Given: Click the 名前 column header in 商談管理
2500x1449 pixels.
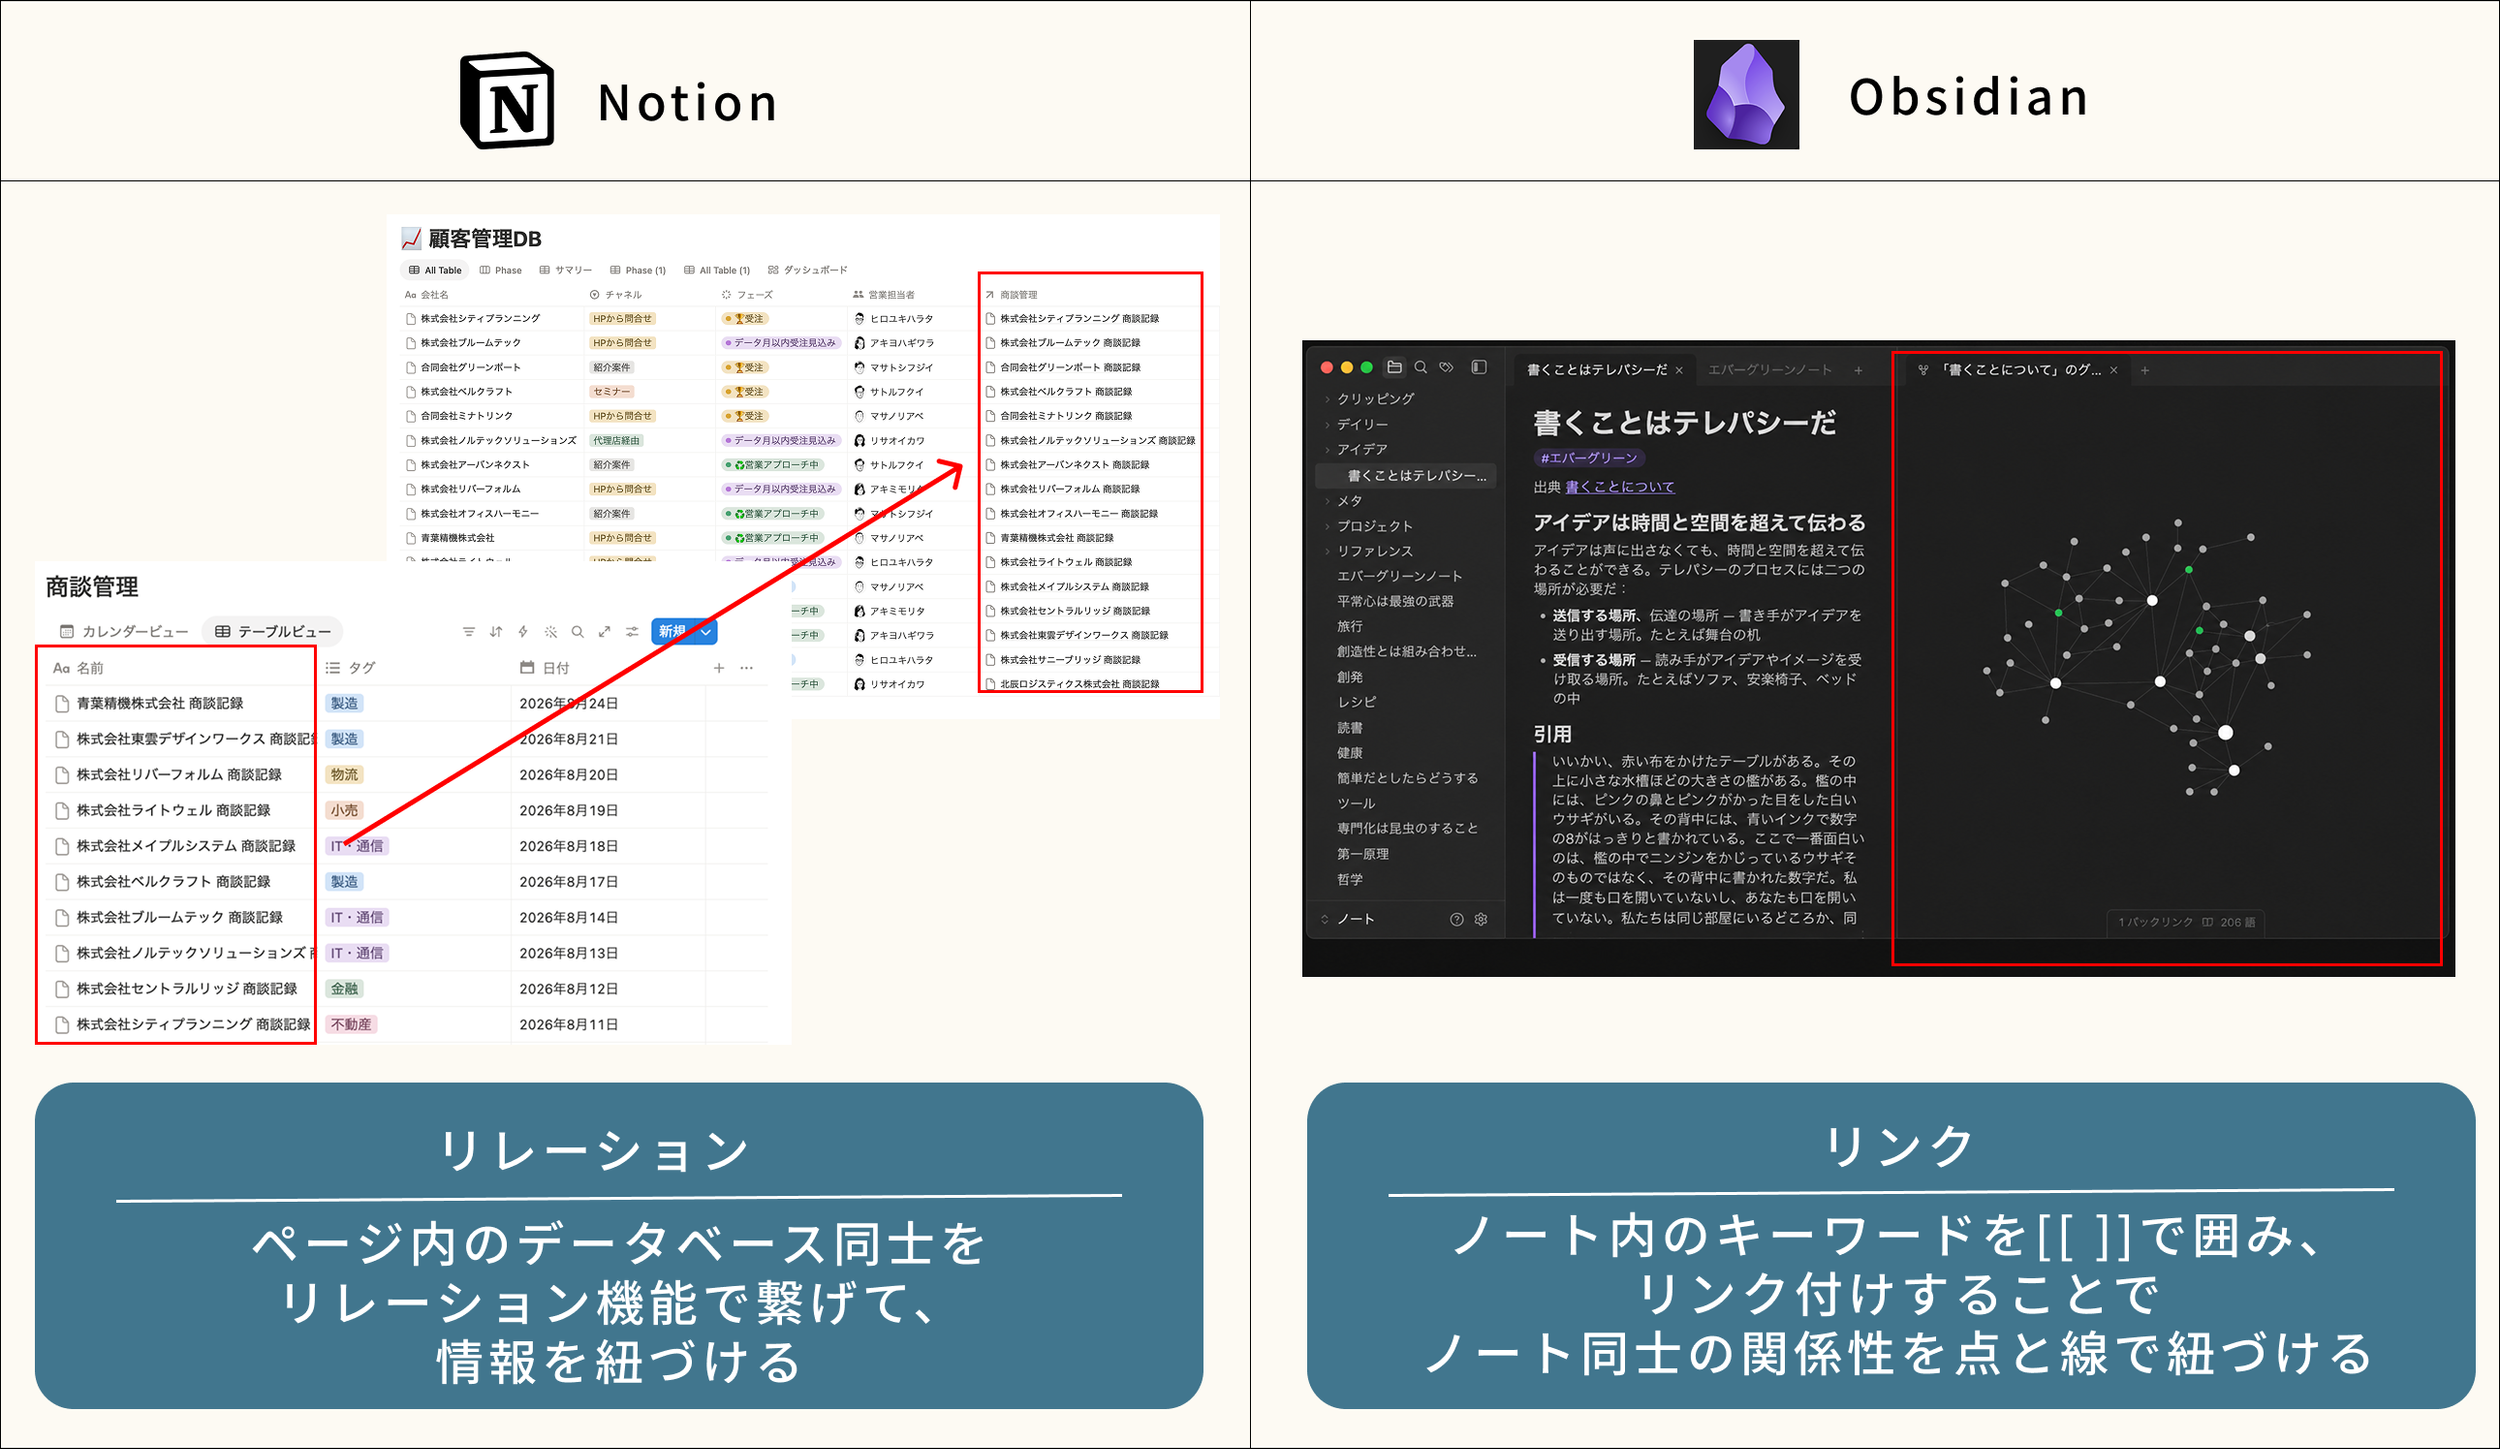Looking at the screenshot, I should (x=78, y=668).
